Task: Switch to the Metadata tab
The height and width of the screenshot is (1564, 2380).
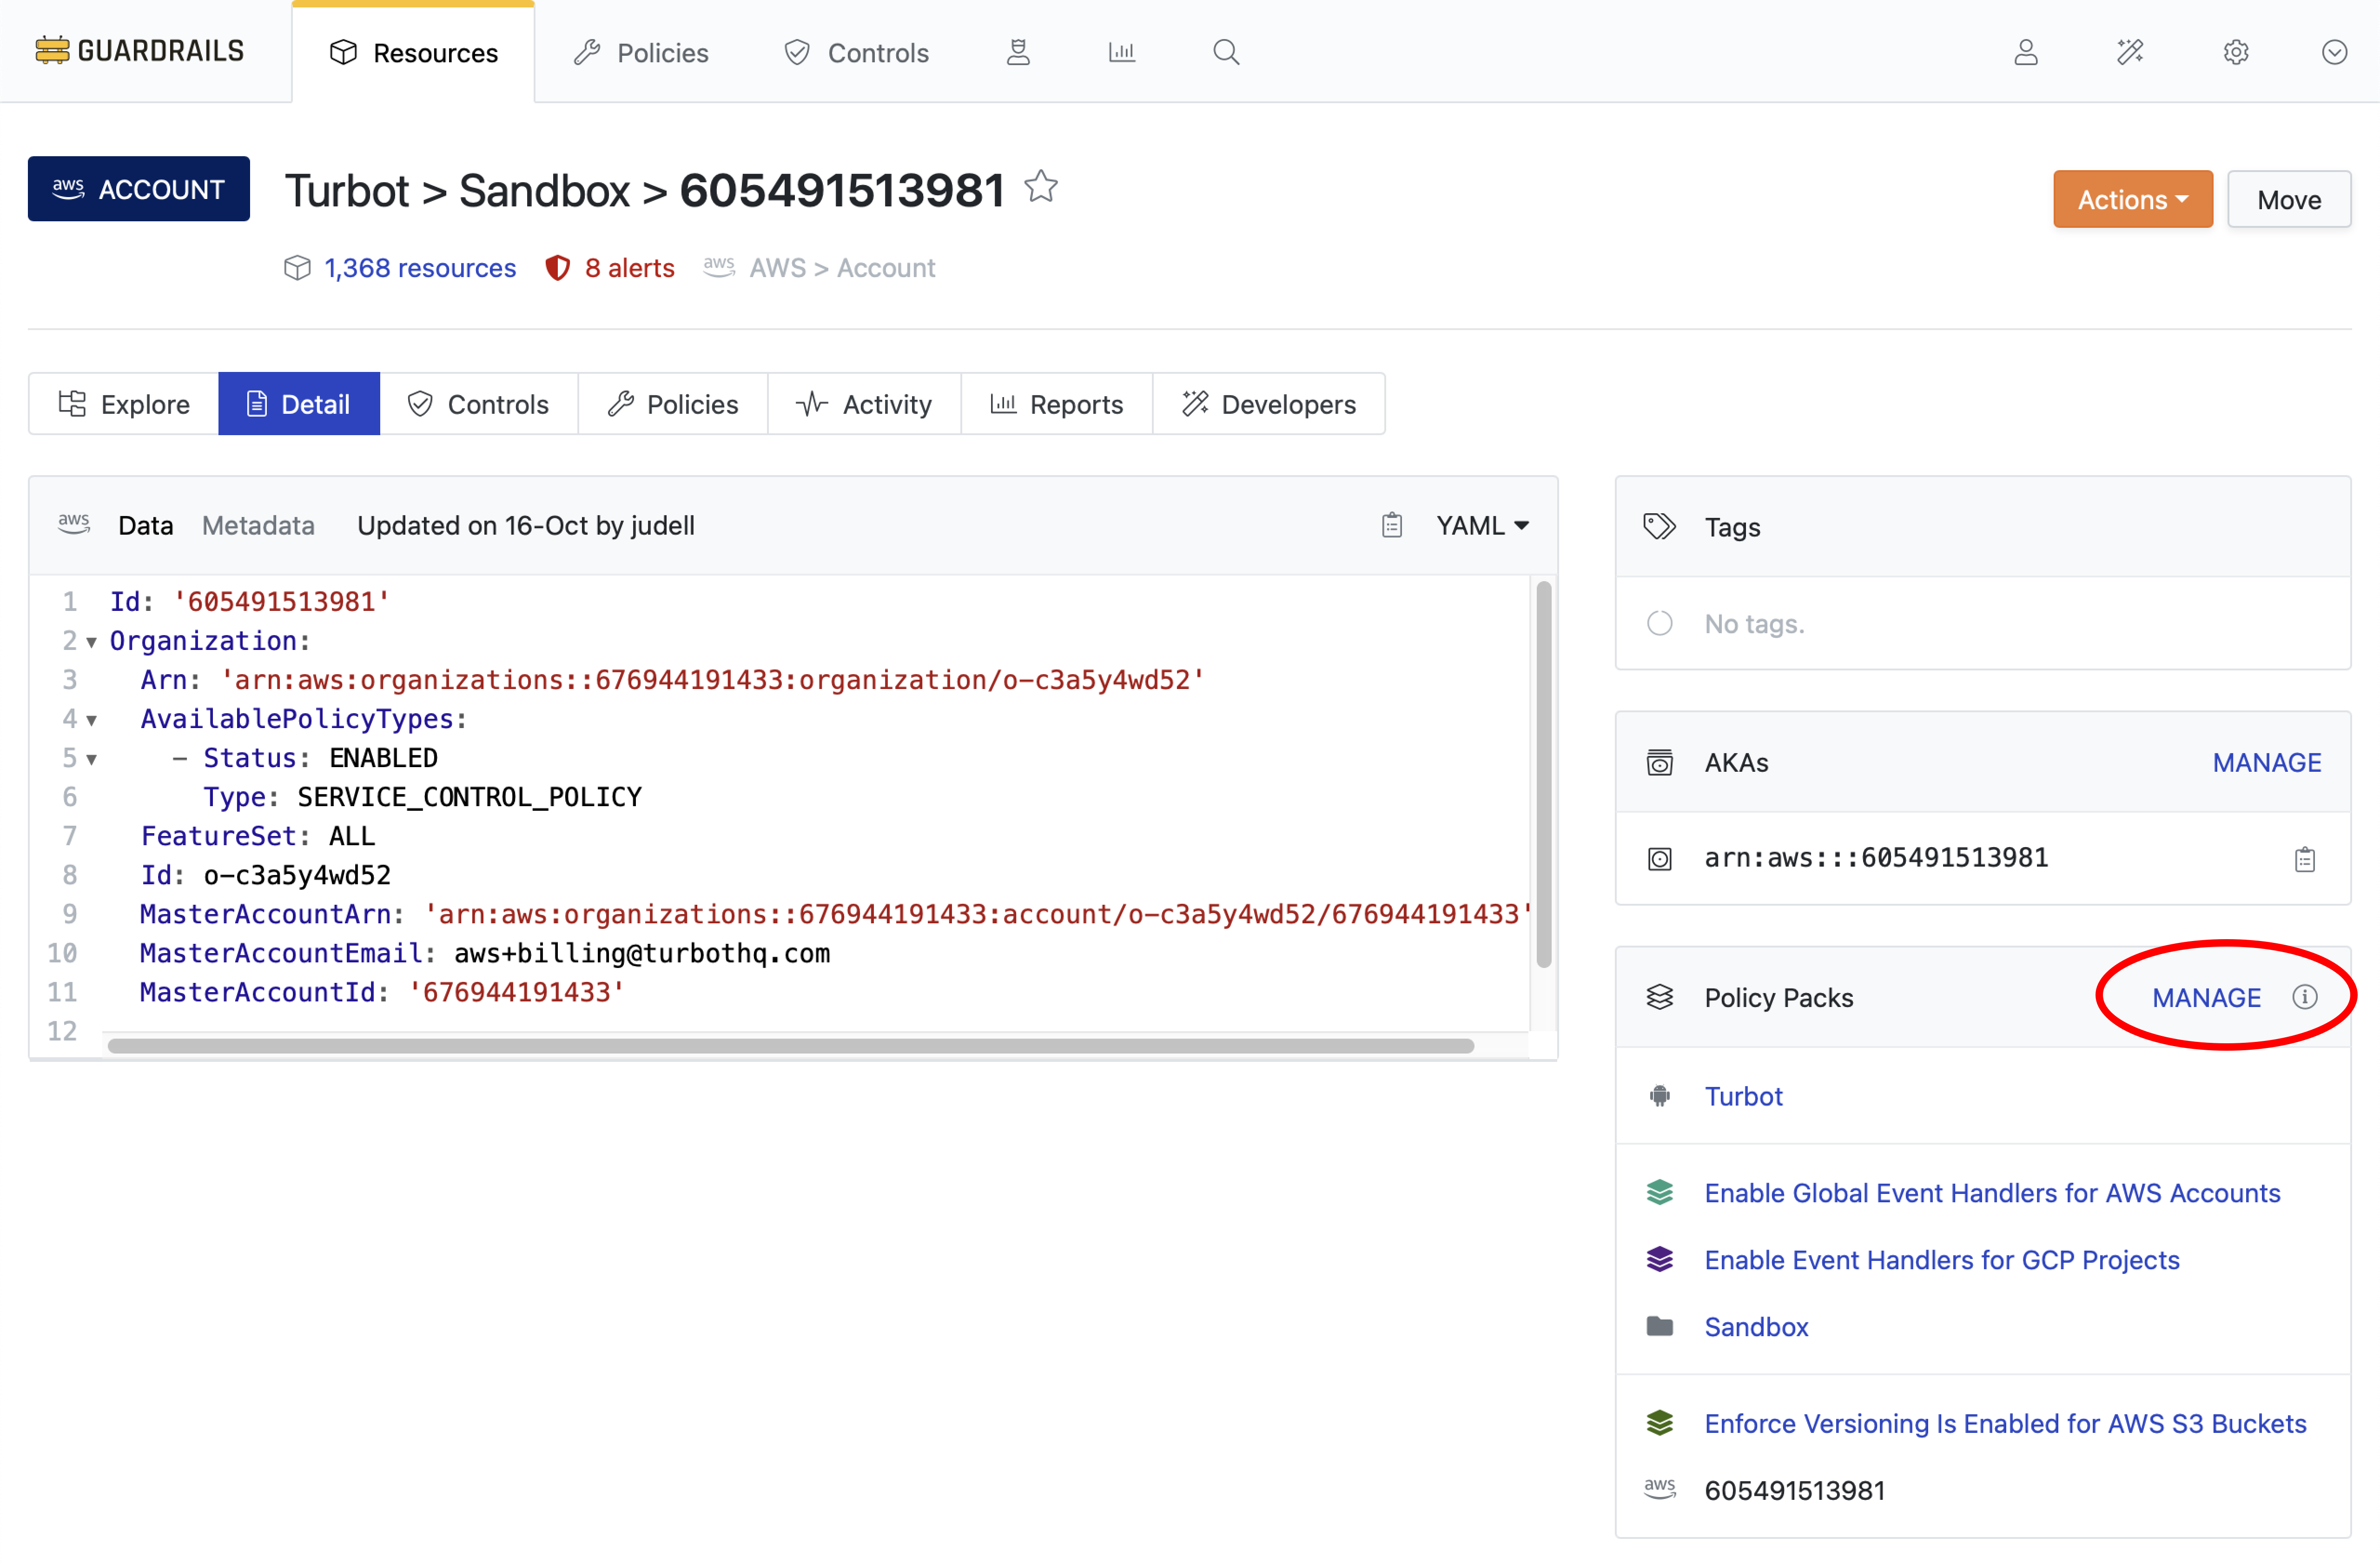Action: pyautogui.click(x=258, y=525)
